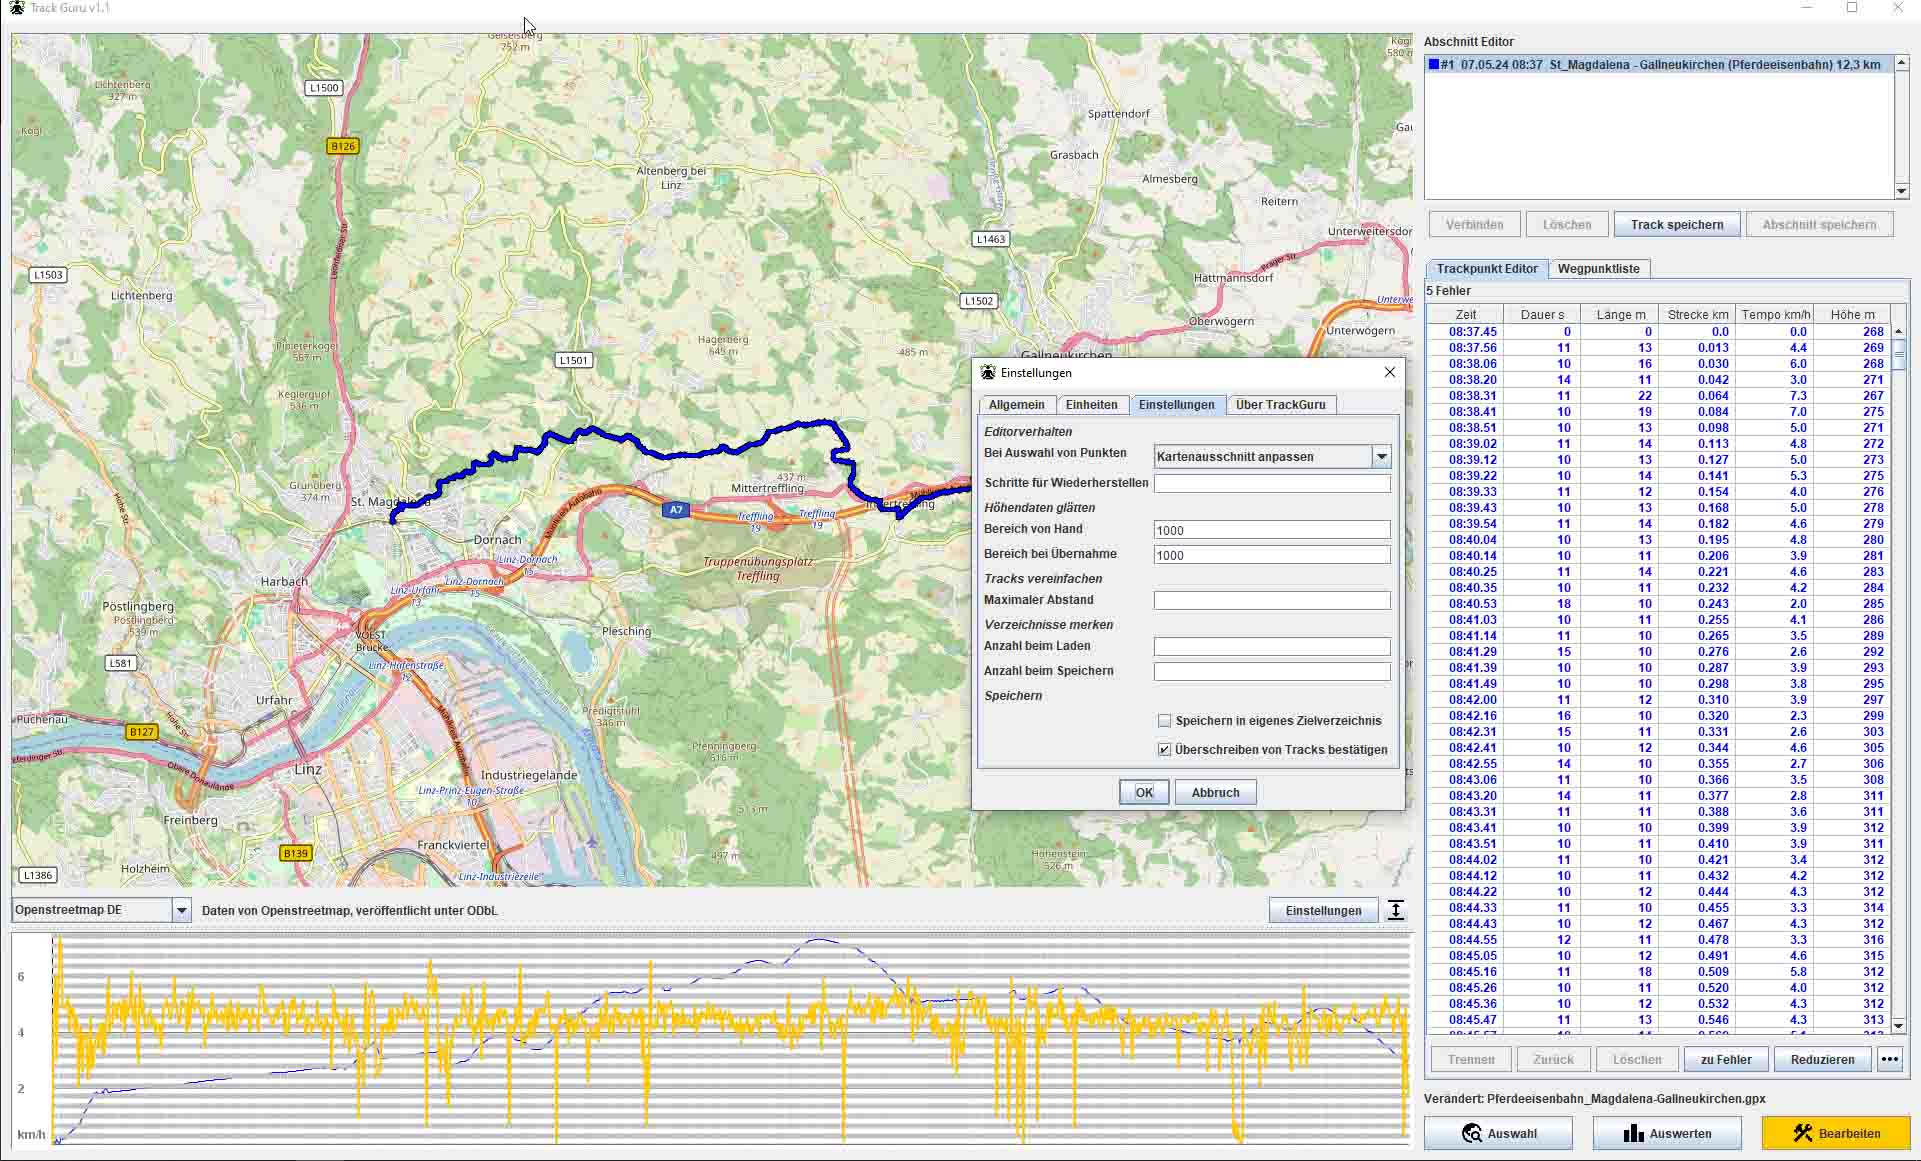Click the Maximaler Abstand input field
The height and width of the screenshot is (1161, 1921).
coord(1271,600)
